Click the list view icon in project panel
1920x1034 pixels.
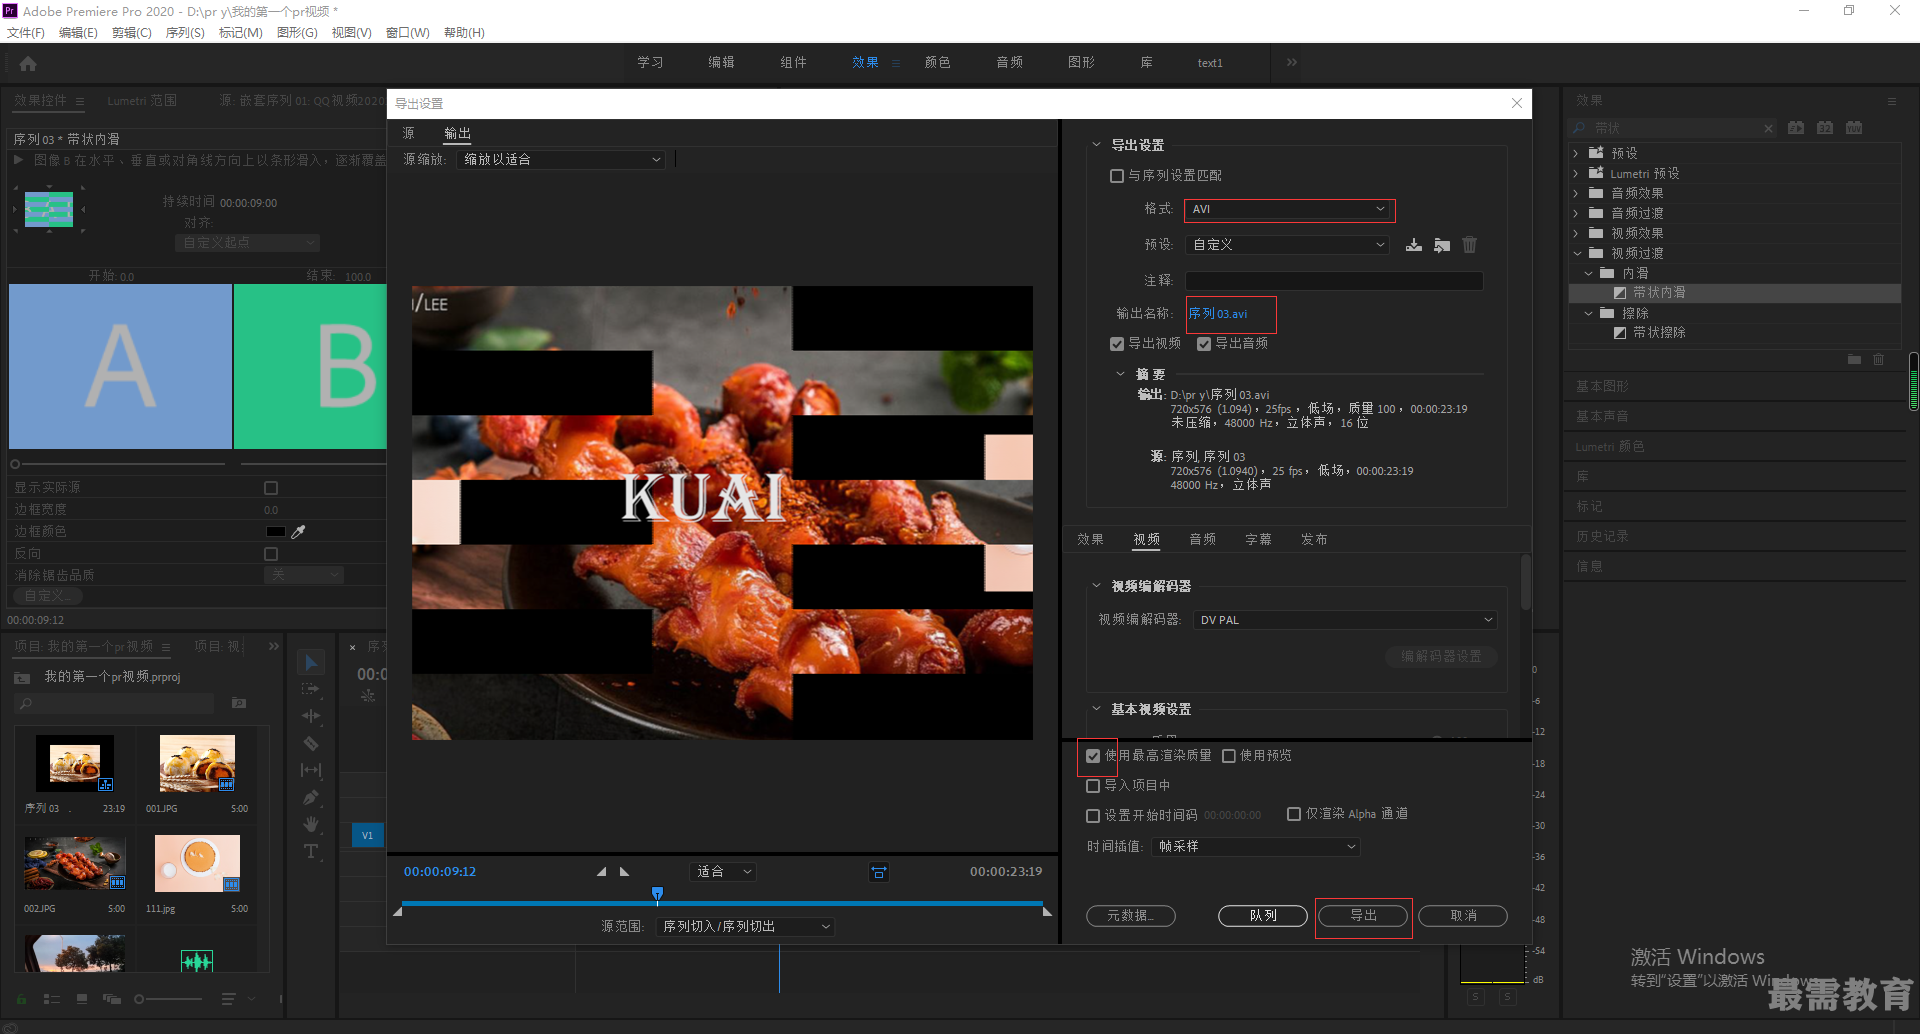(52, 999)
